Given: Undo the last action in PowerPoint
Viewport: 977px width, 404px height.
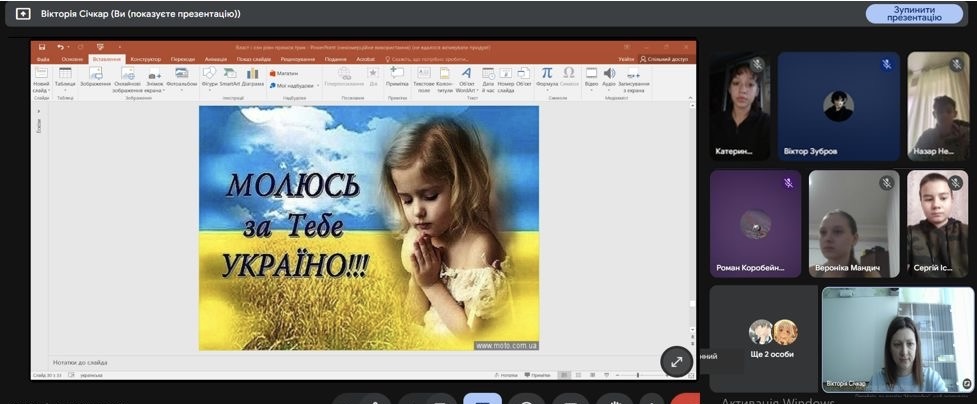Looking at the screenshot, I should pos(60,47).
